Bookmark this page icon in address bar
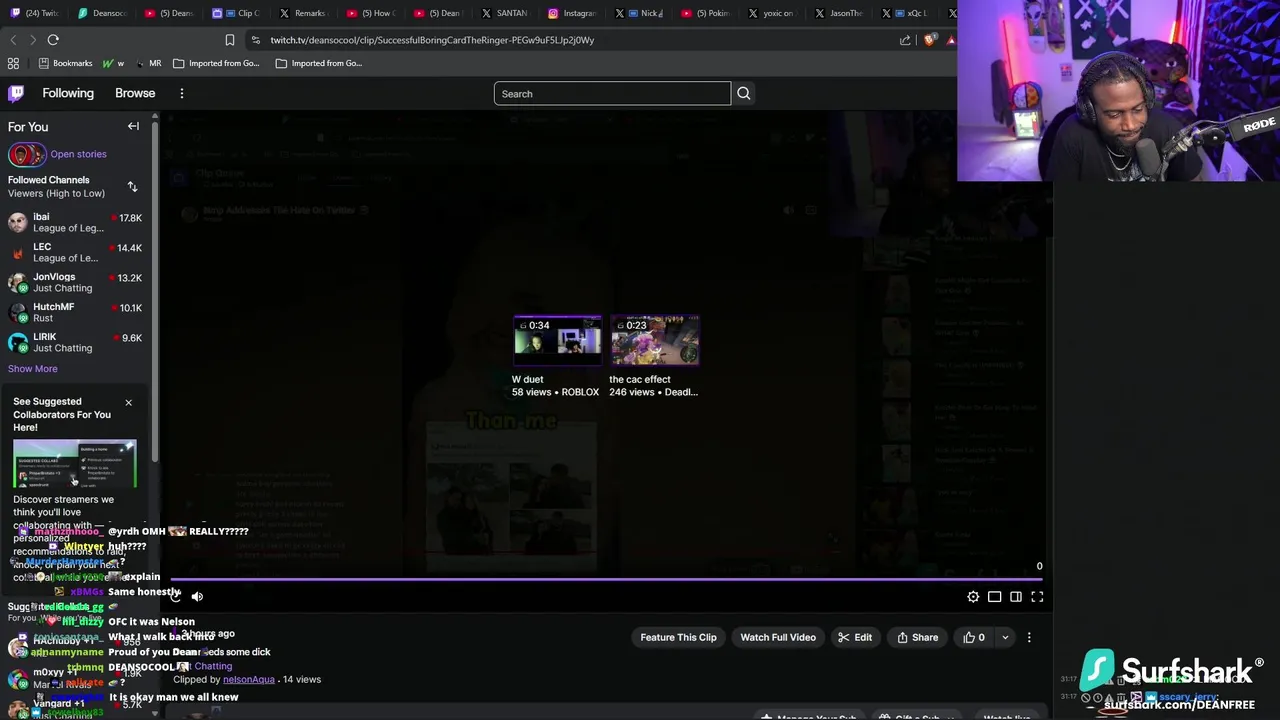Viewport: 1280px width, 720px height. tap(230, 40)
